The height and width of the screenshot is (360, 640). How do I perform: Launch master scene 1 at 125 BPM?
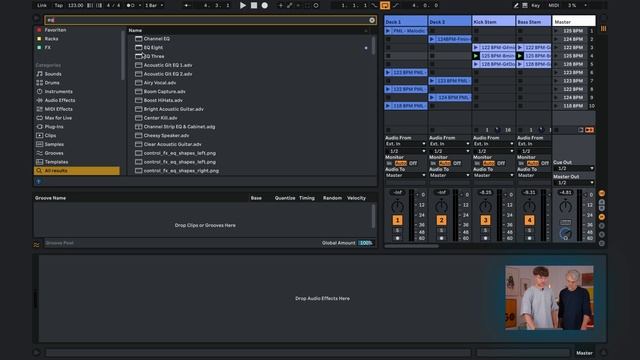click(x=556, y=31)
